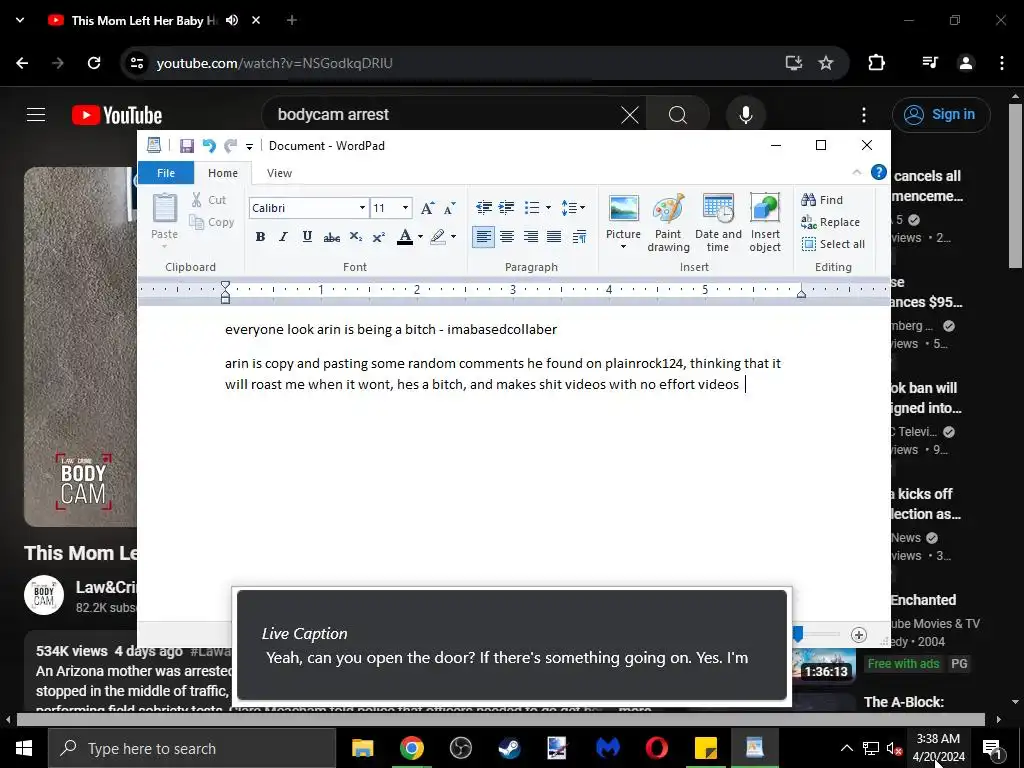Image resolution: width=1024 pixels, height=768 pixels.
Task: Toggle Subscript formatting
Action: click(x=355, y=236)
